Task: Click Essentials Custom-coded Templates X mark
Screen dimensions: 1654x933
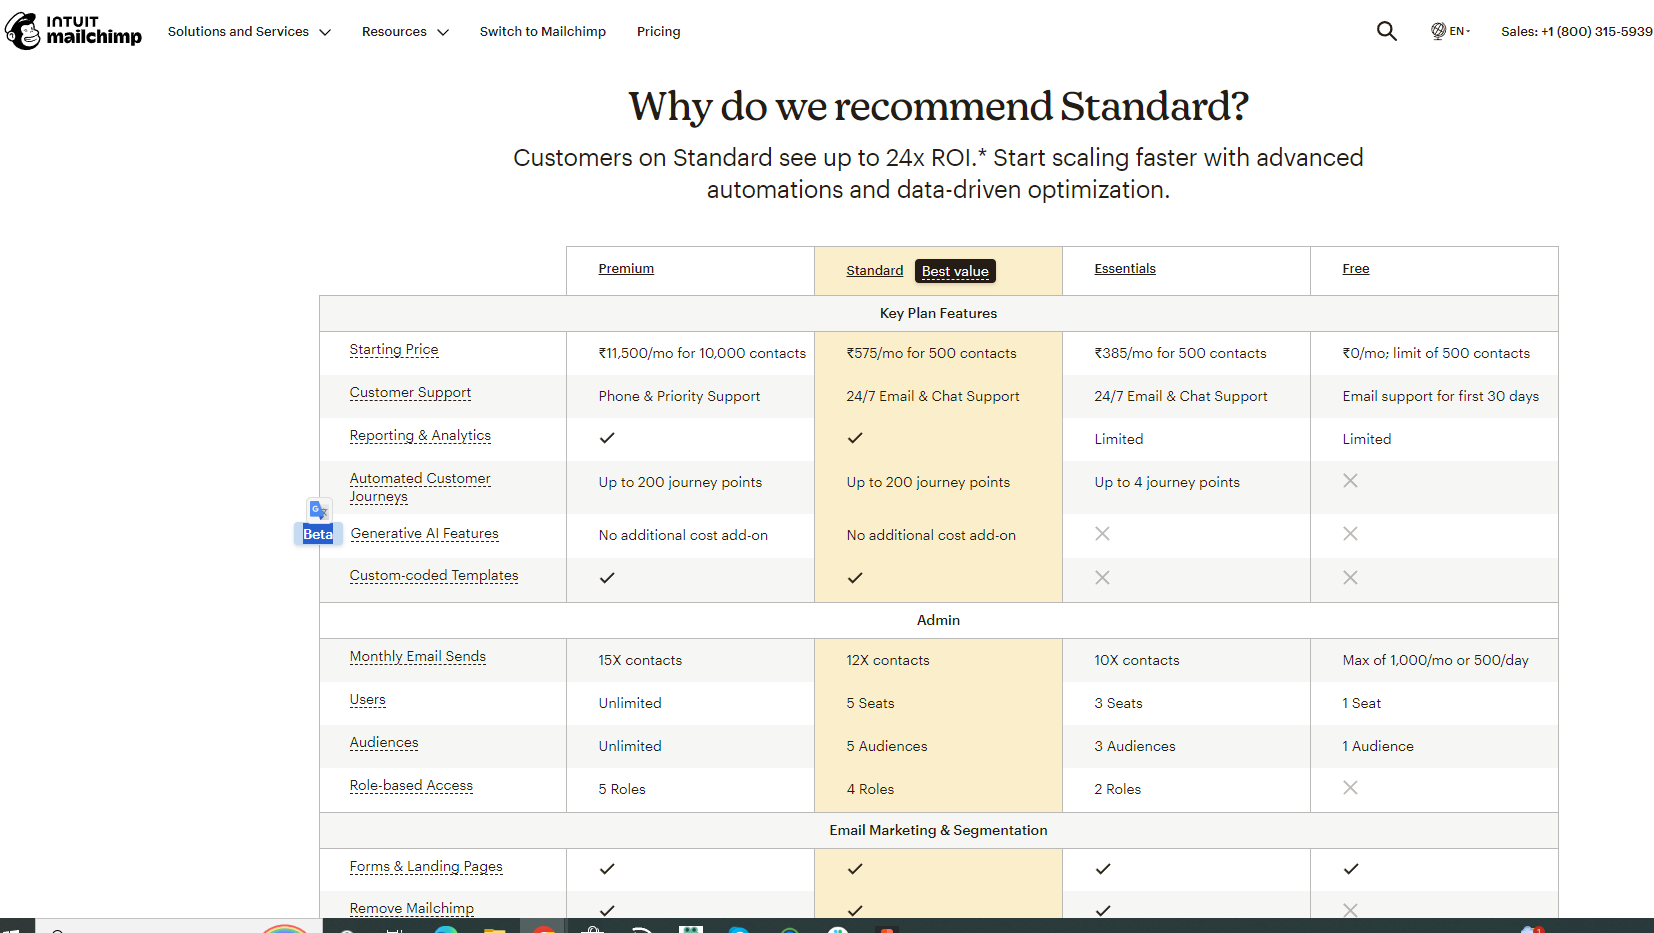Action: pos(1102,578)
